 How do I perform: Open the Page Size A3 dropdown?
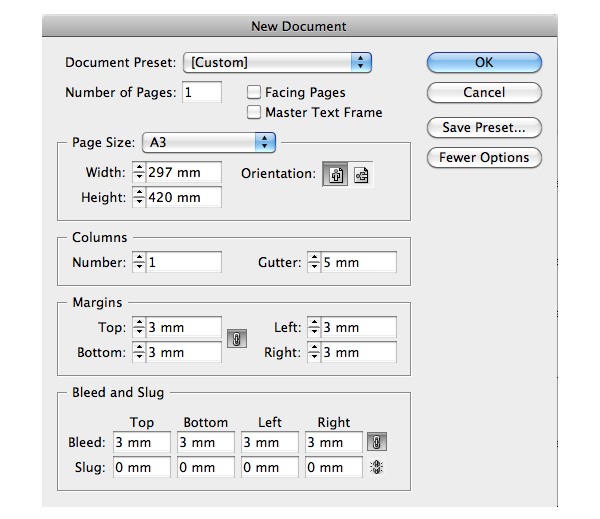(209, 142)
